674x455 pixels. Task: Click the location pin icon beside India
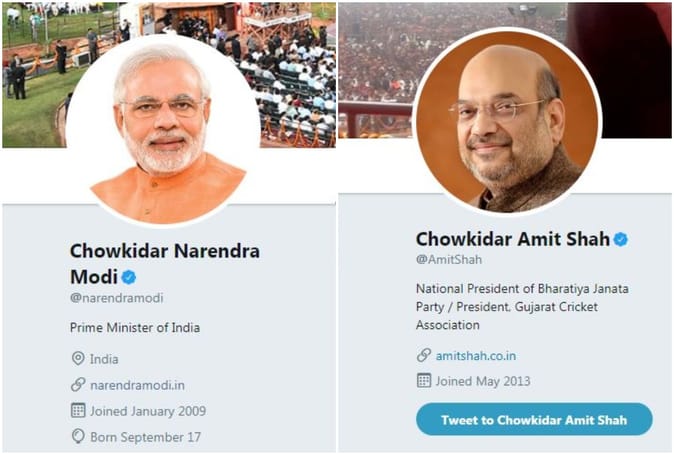(78, 358)
